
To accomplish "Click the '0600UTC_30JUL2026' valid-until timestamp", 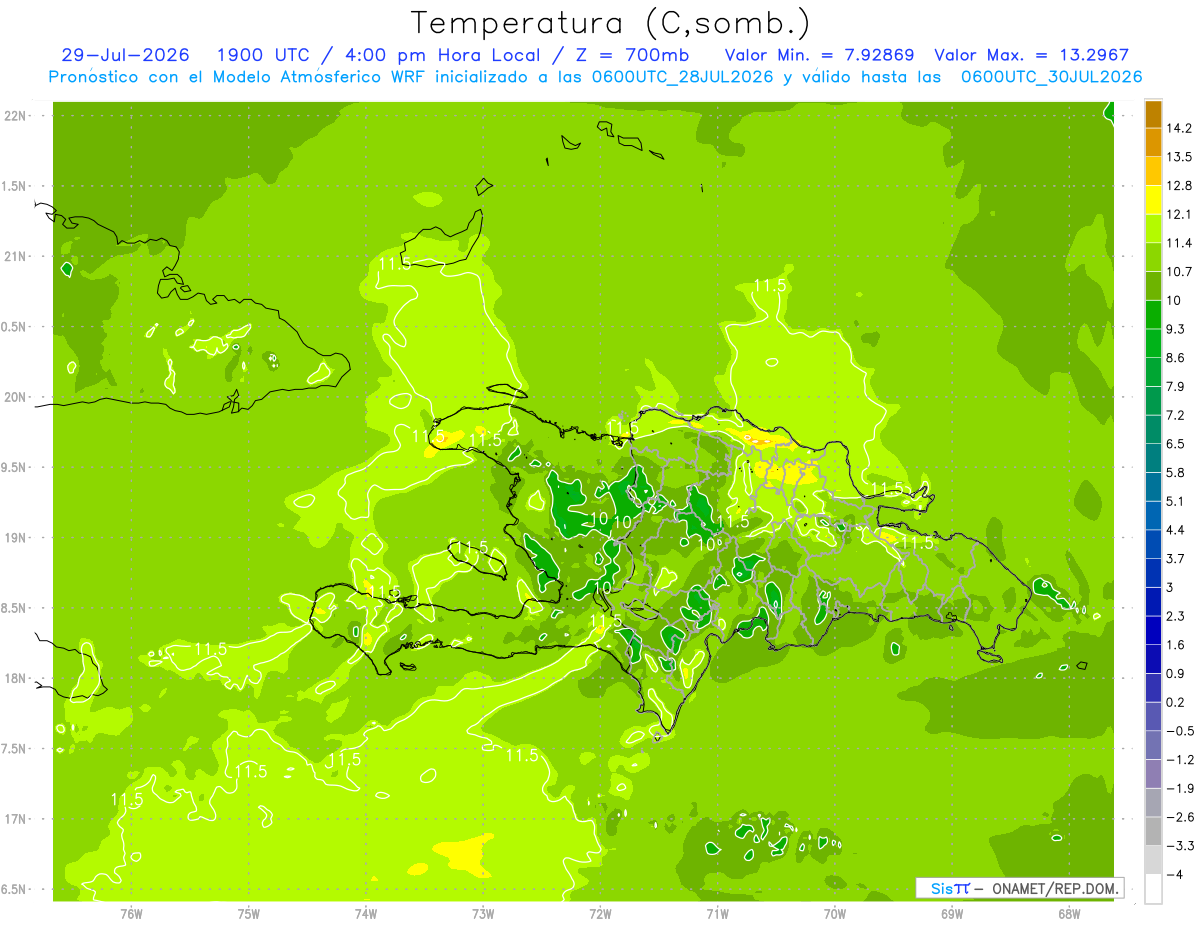I will click(x=1051, y=77).
